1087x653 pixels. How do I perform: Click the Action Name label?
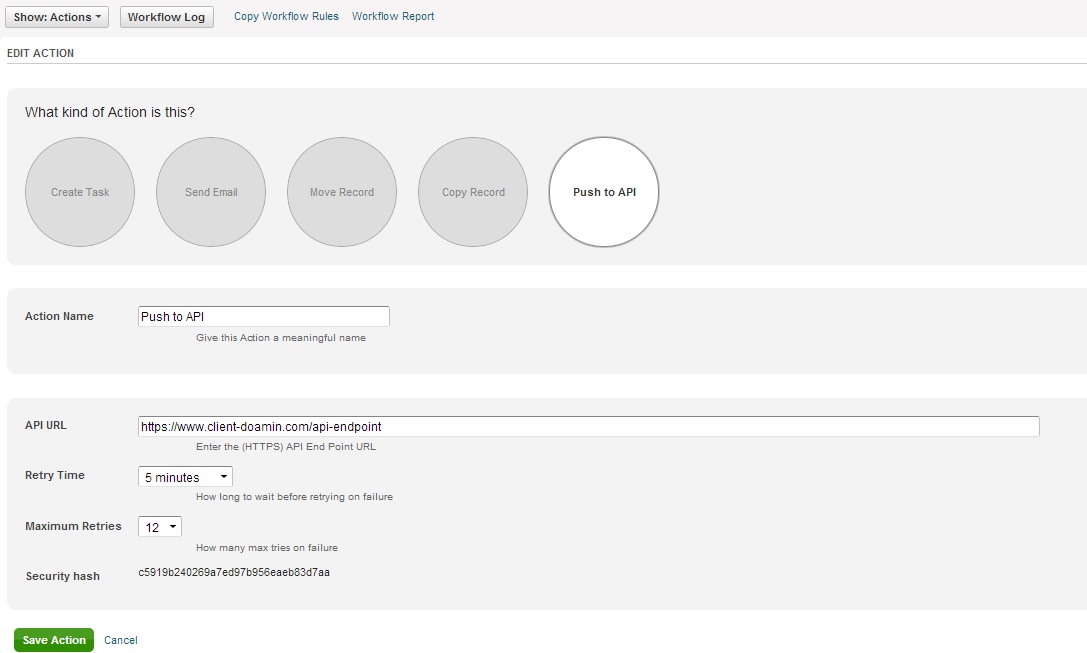[59, 316]
